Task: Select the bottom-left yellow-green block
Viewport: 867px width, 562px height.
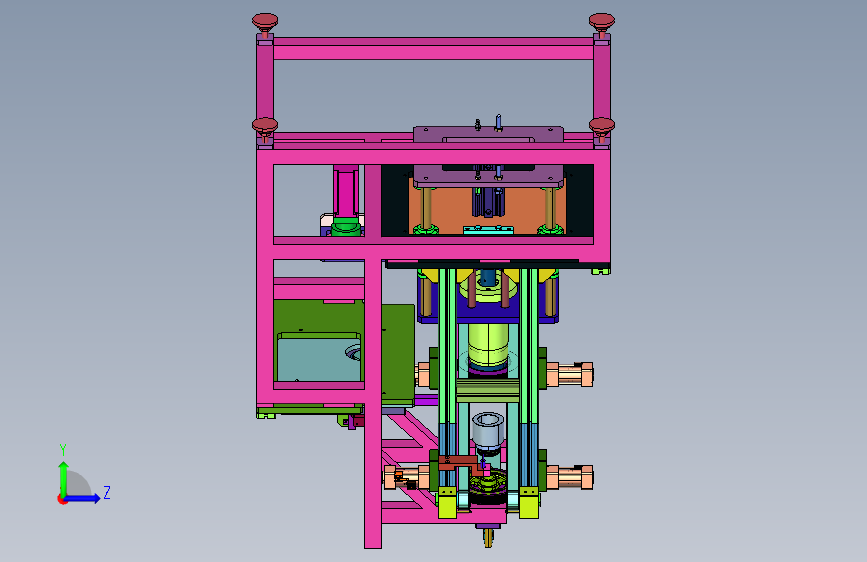Action: [x=447, y=502]
